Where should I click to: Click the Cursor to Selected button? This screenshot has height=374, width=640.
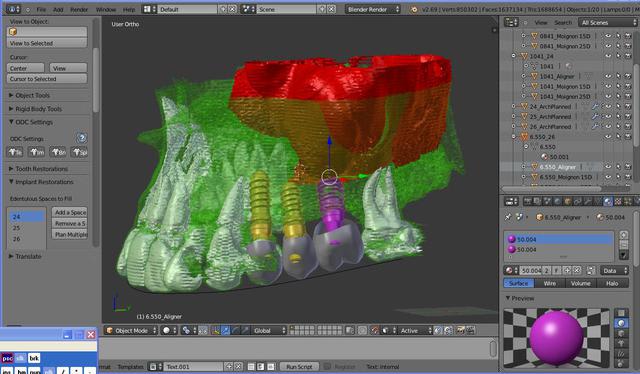47,79
